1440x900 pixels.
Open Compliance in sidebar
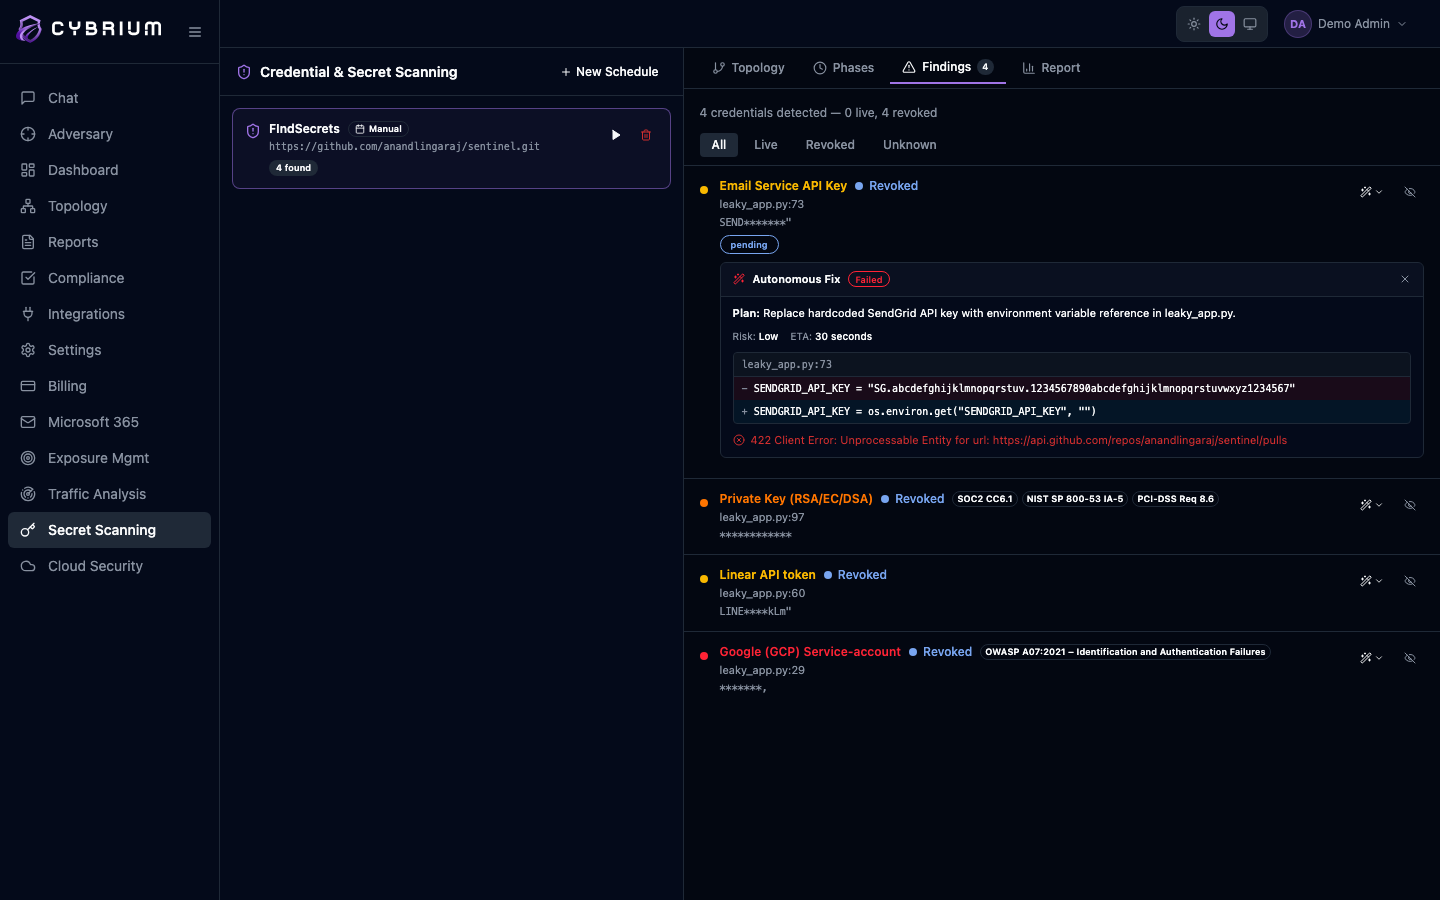point(109,278)
